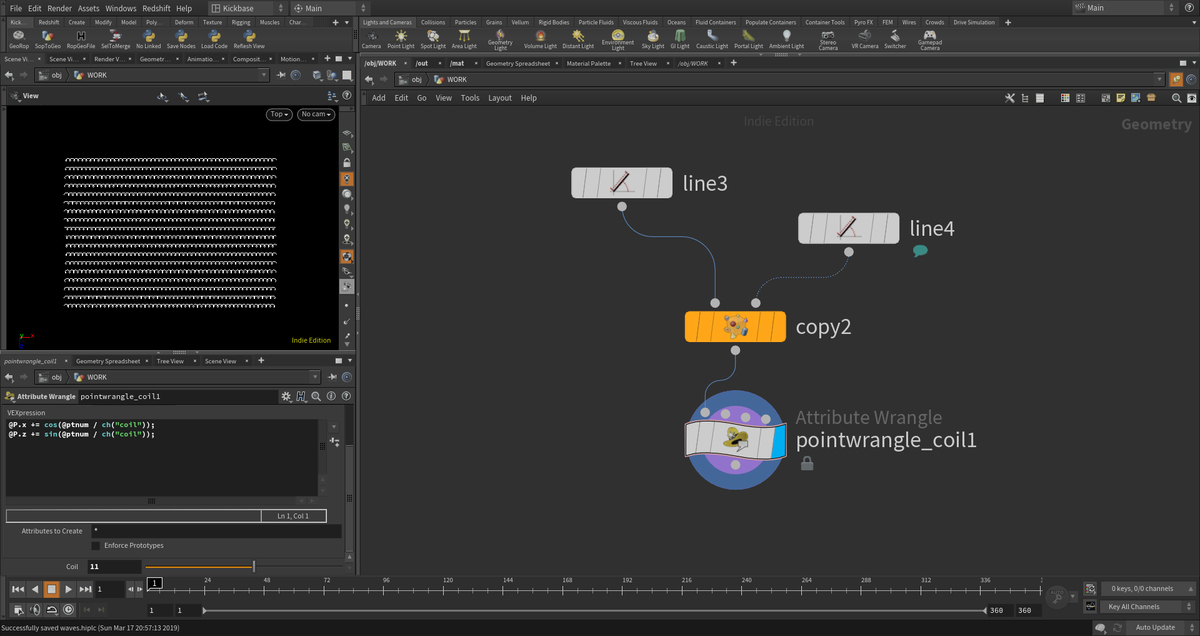This screenshot has width=1200, height=636.
Task: Click the play forward button
Action: [x=68, y=589]
